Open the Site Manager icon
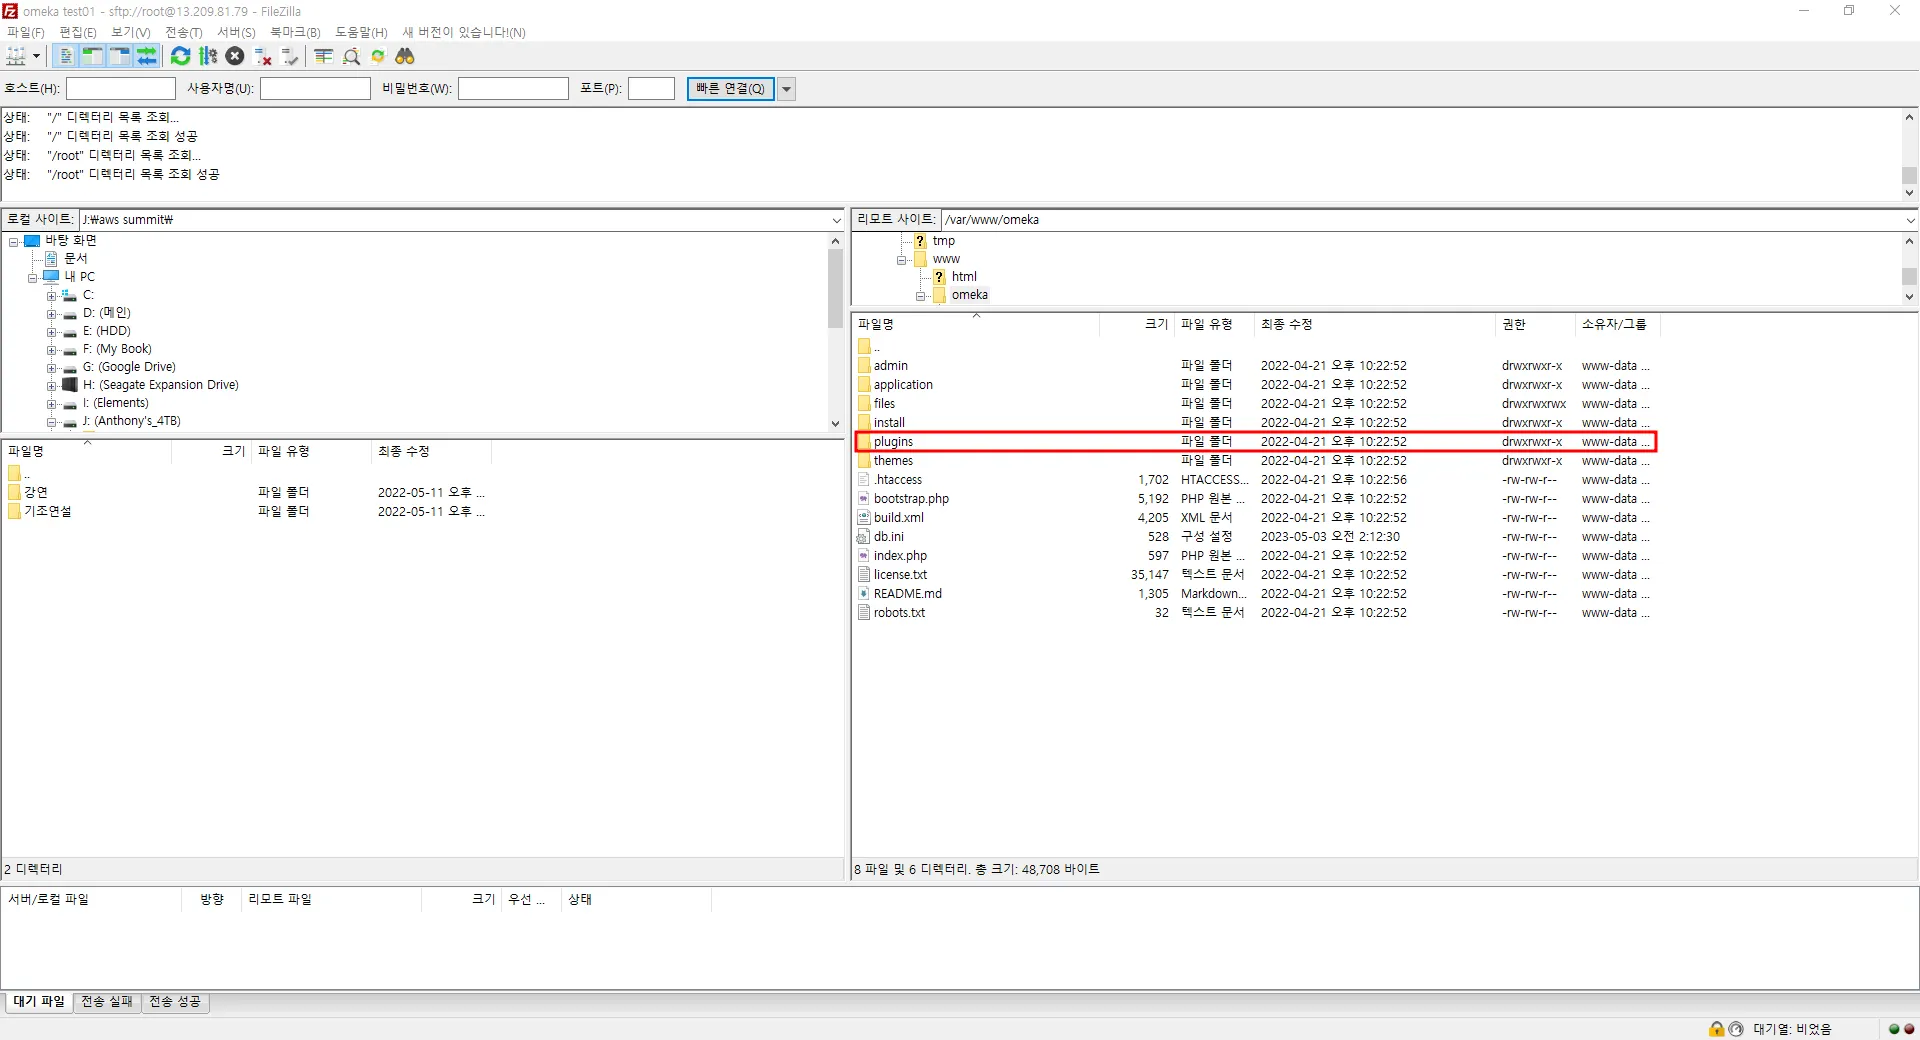This screenshot has width=1920, height=1040. (x=16, y=56)
